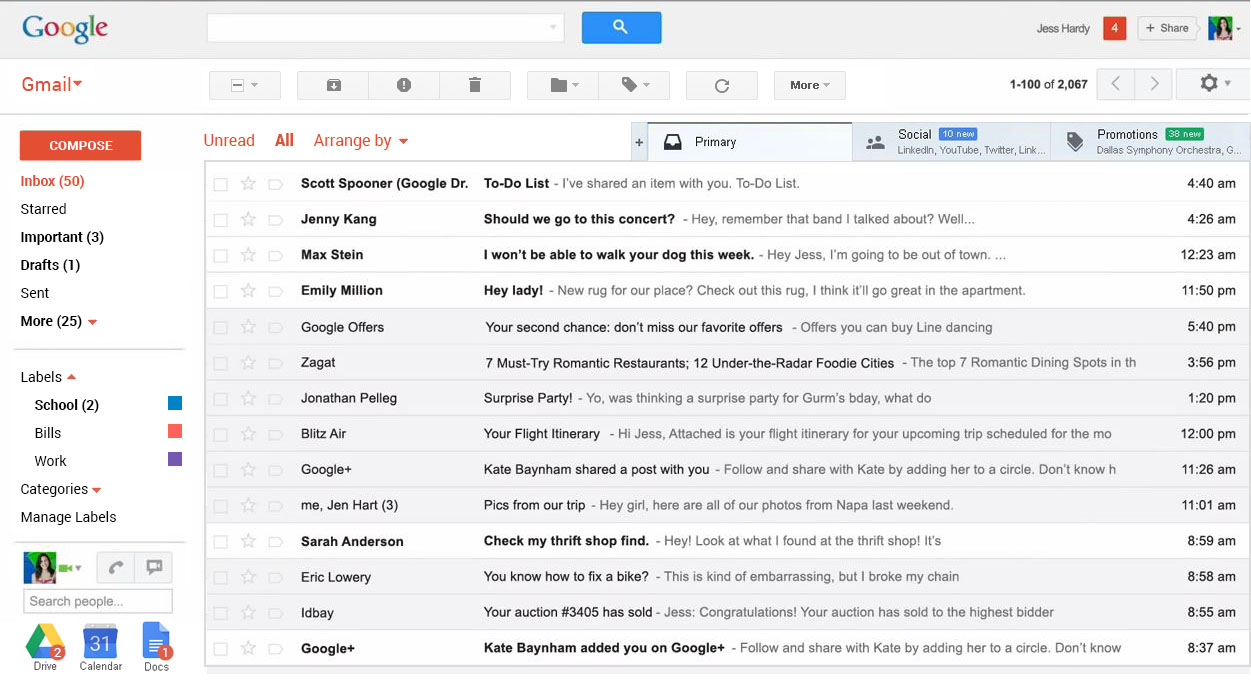Click the blue search magnifier button
Image resolution: width=1251 pixels, height=683 pixels.
click(621, 28)
